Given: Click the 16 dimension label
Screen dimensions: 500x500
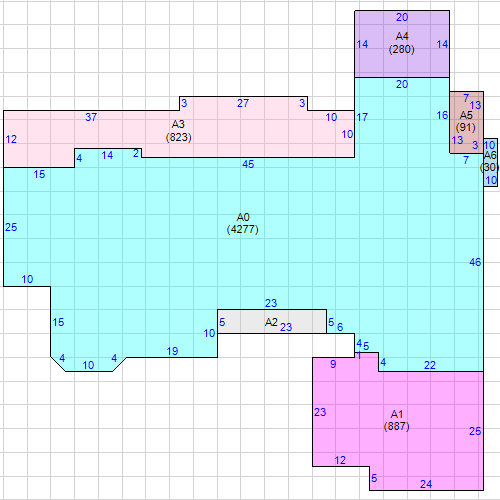Looking at the screenshot, I should (x=442, y=116).
